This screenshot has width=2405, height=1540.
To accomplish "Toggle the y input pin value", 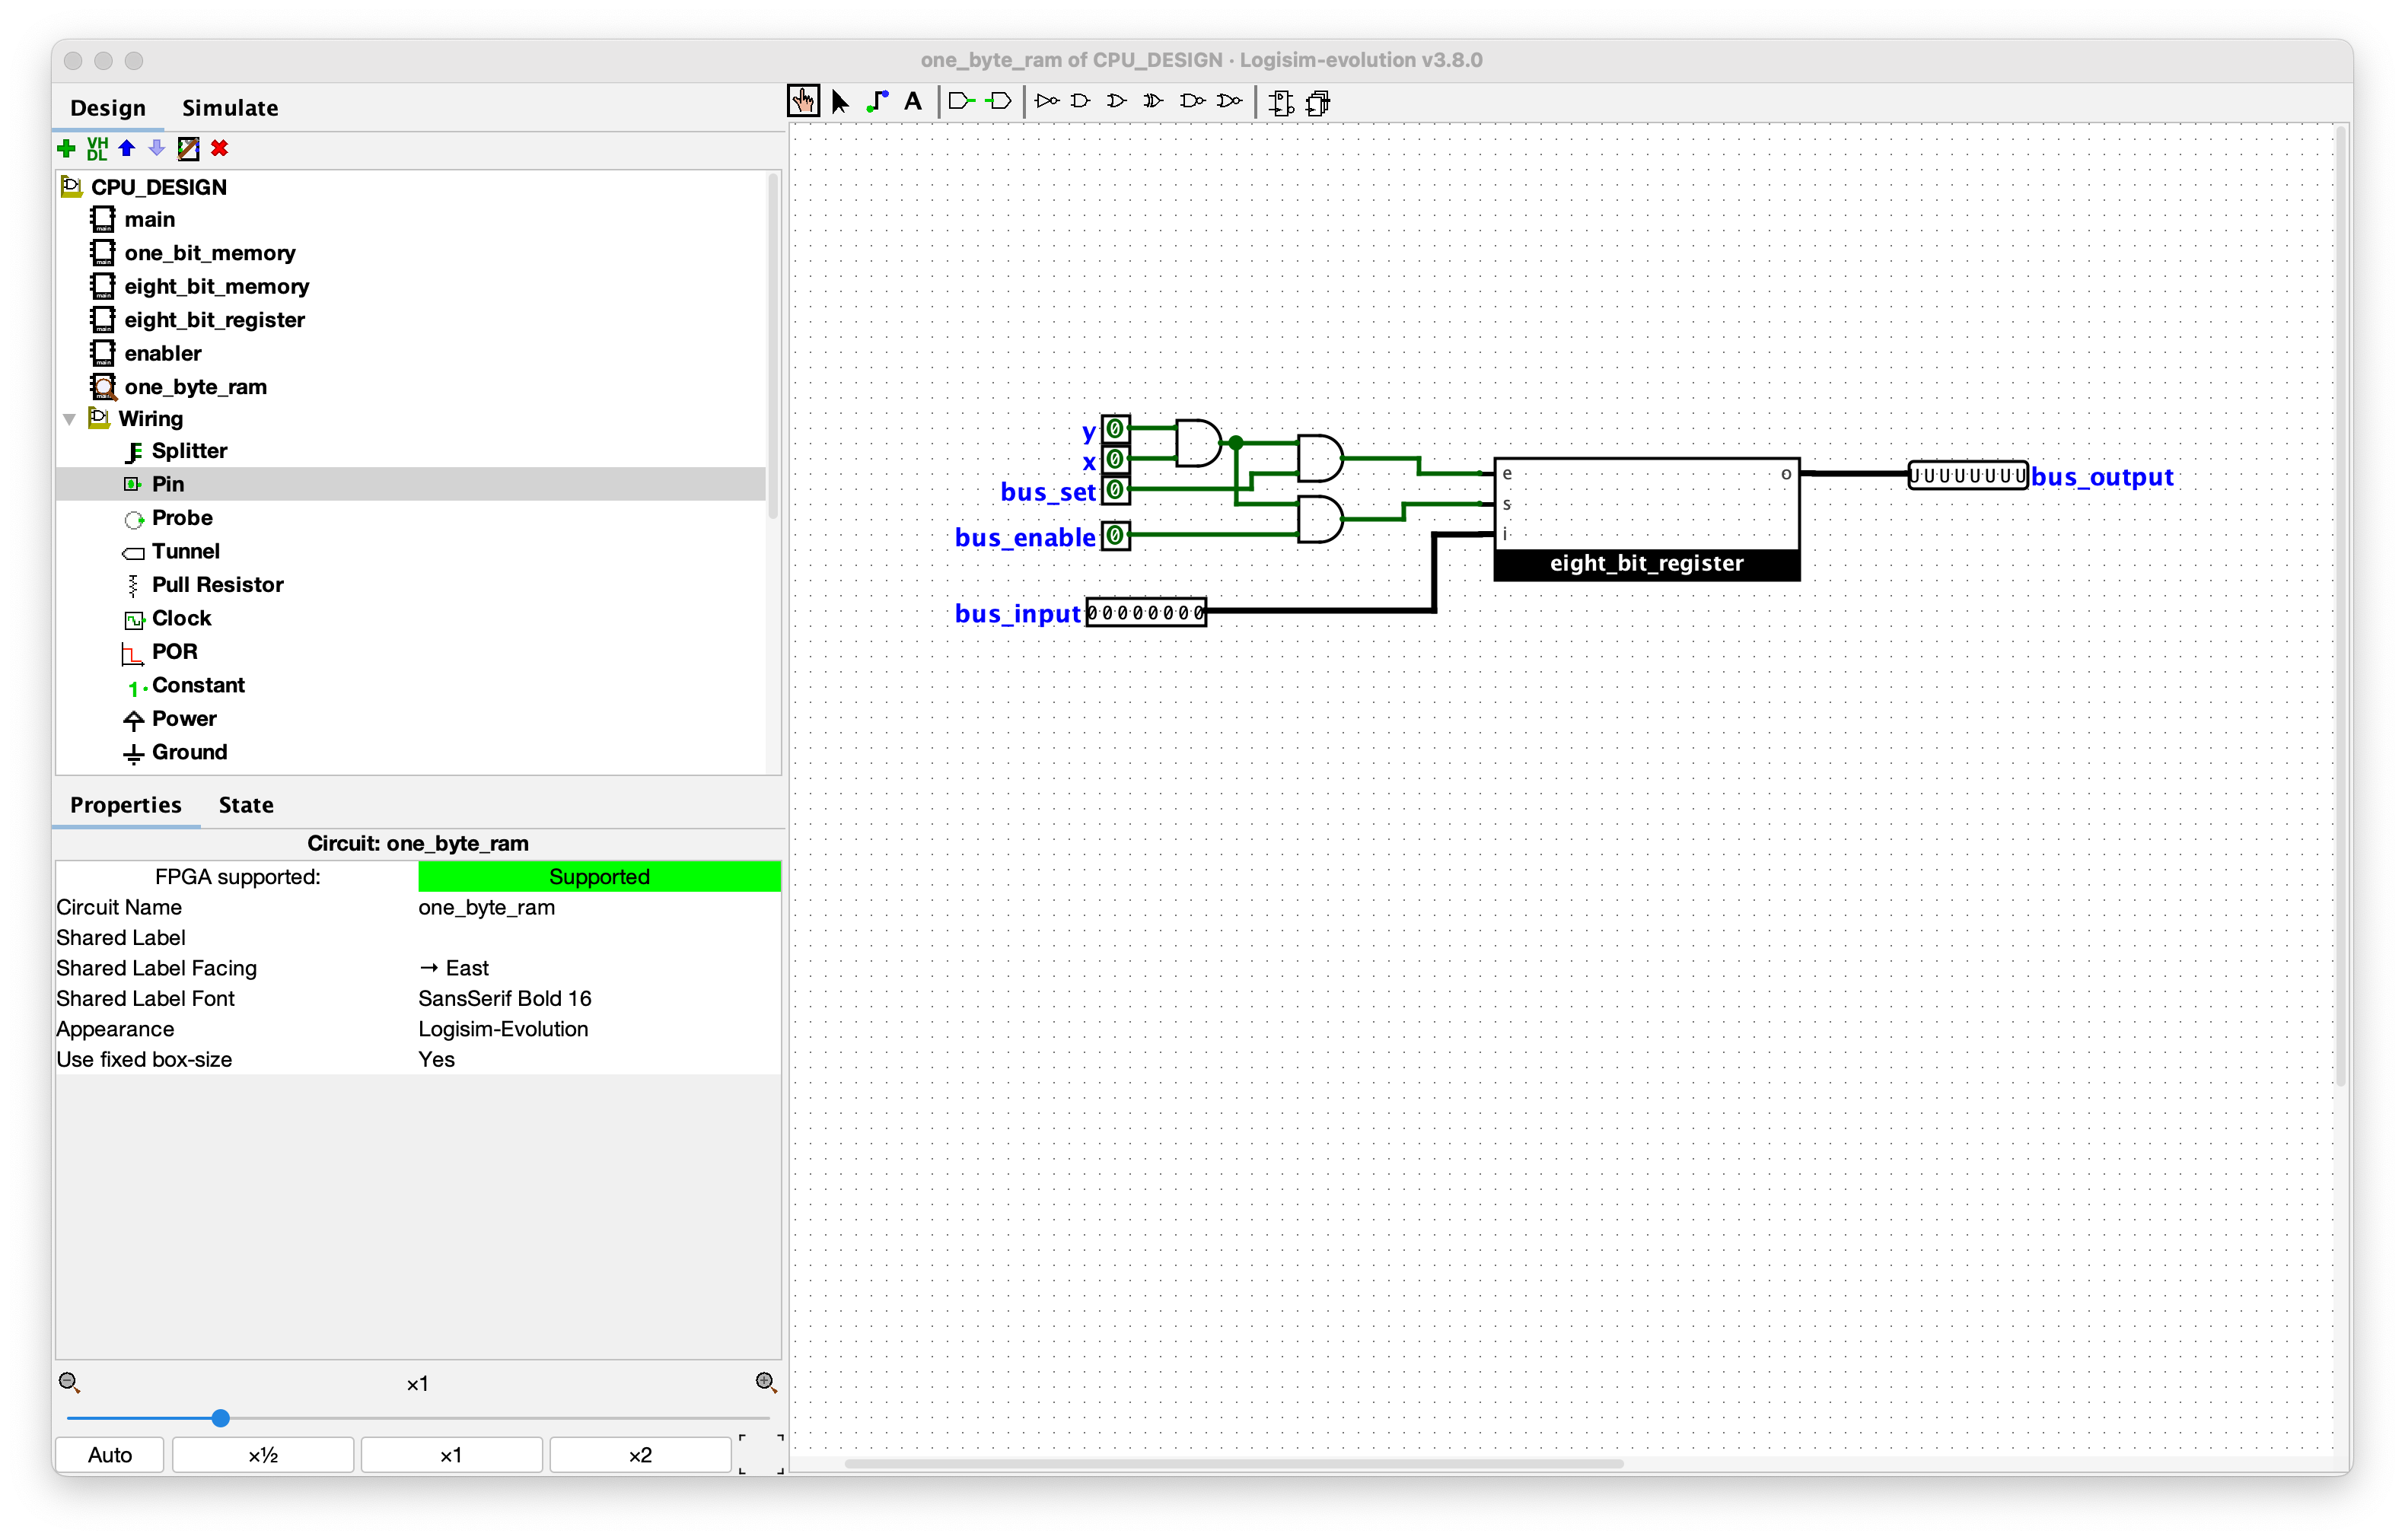I will tap(1115, 429).
